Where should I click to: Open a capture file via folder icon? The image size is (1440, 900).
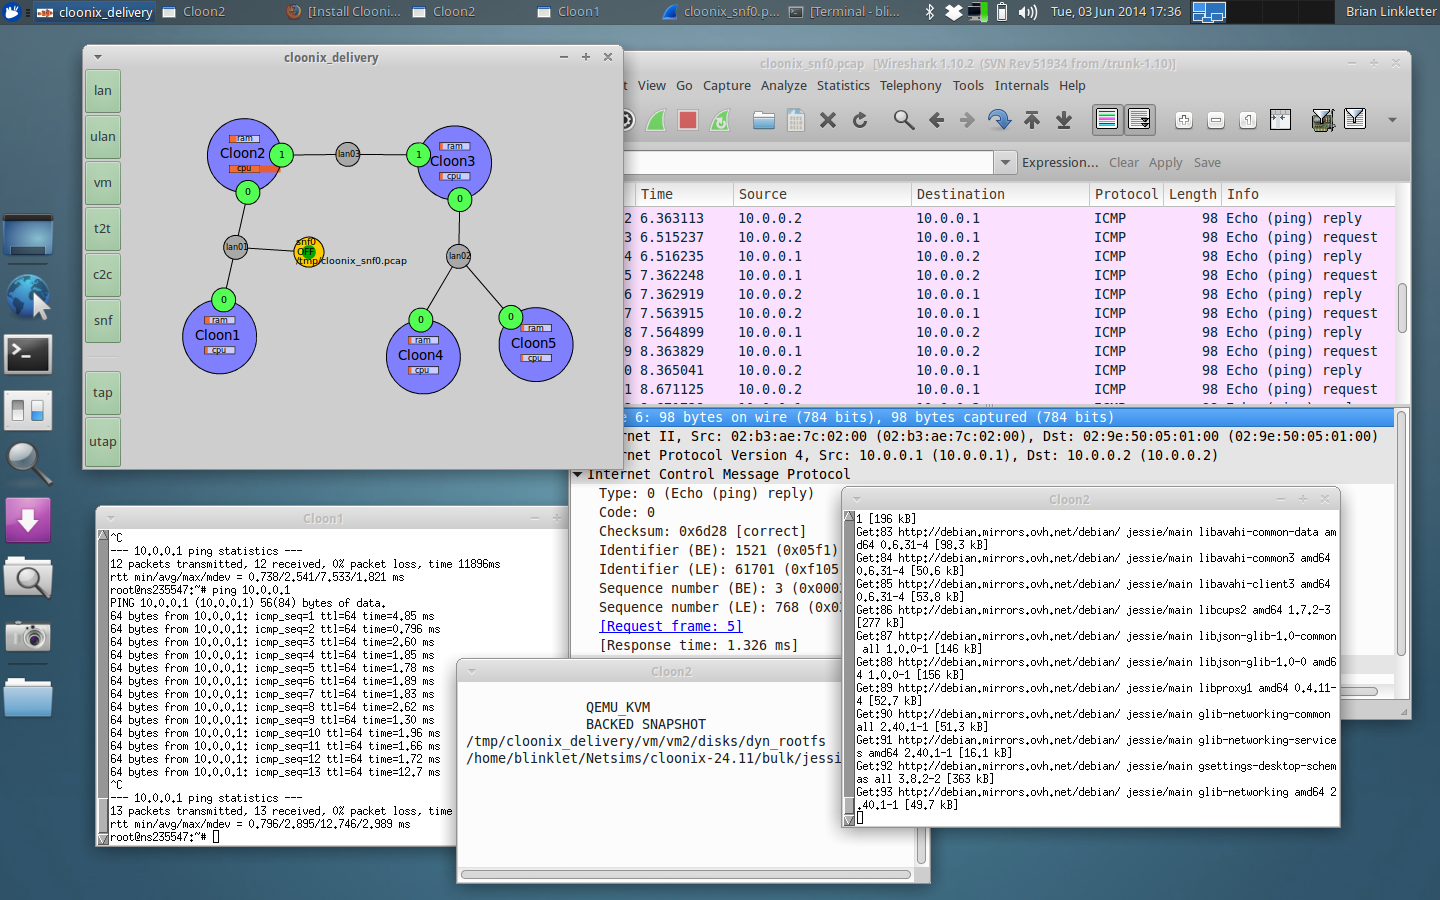click(764, 120)
